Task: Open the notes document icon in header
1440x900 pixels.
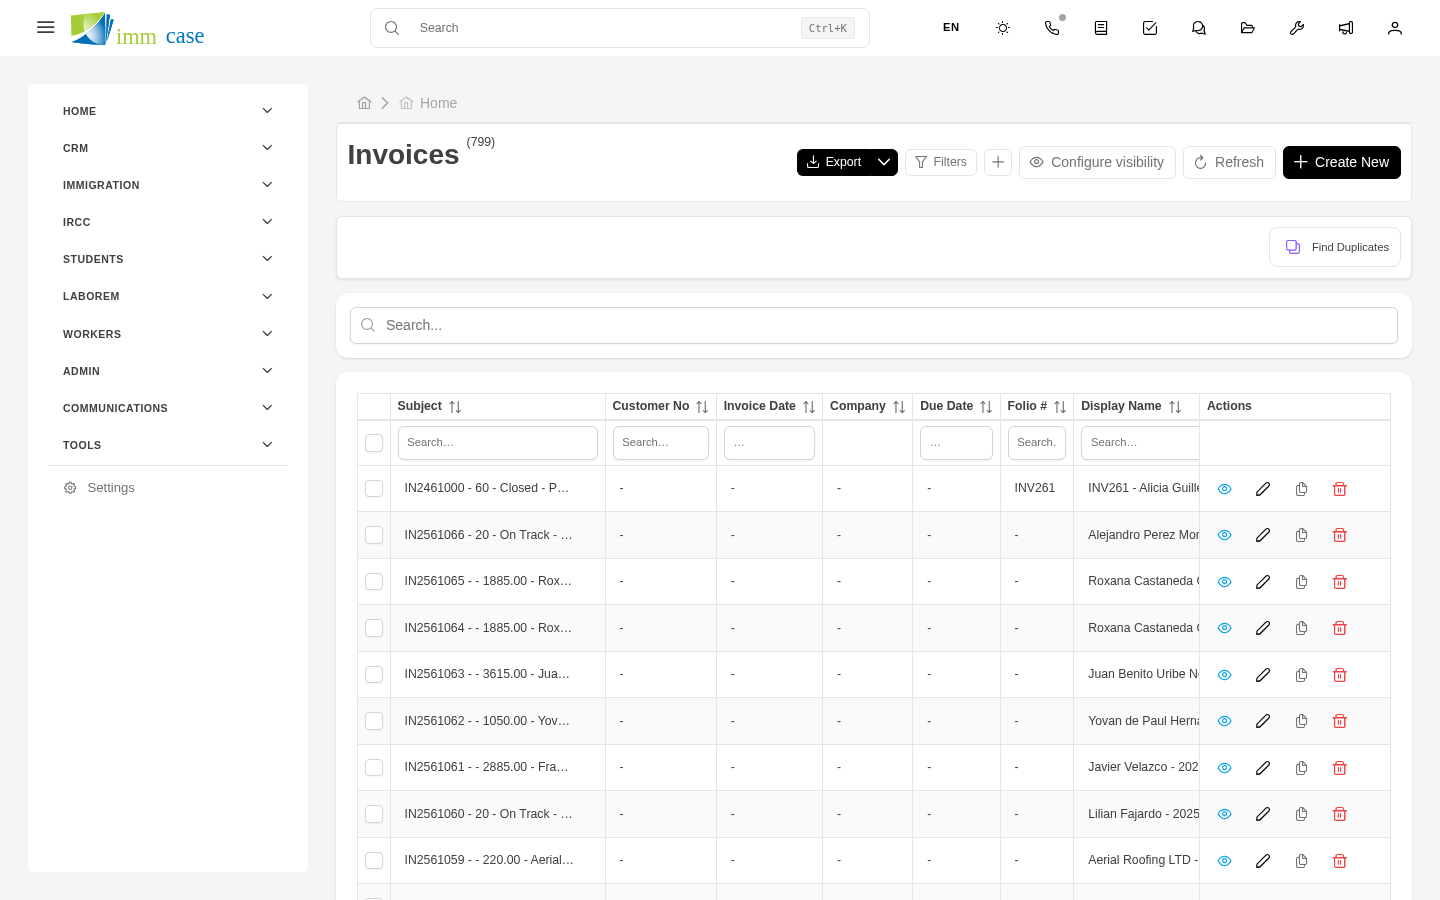Action: tap(1101, 28)
